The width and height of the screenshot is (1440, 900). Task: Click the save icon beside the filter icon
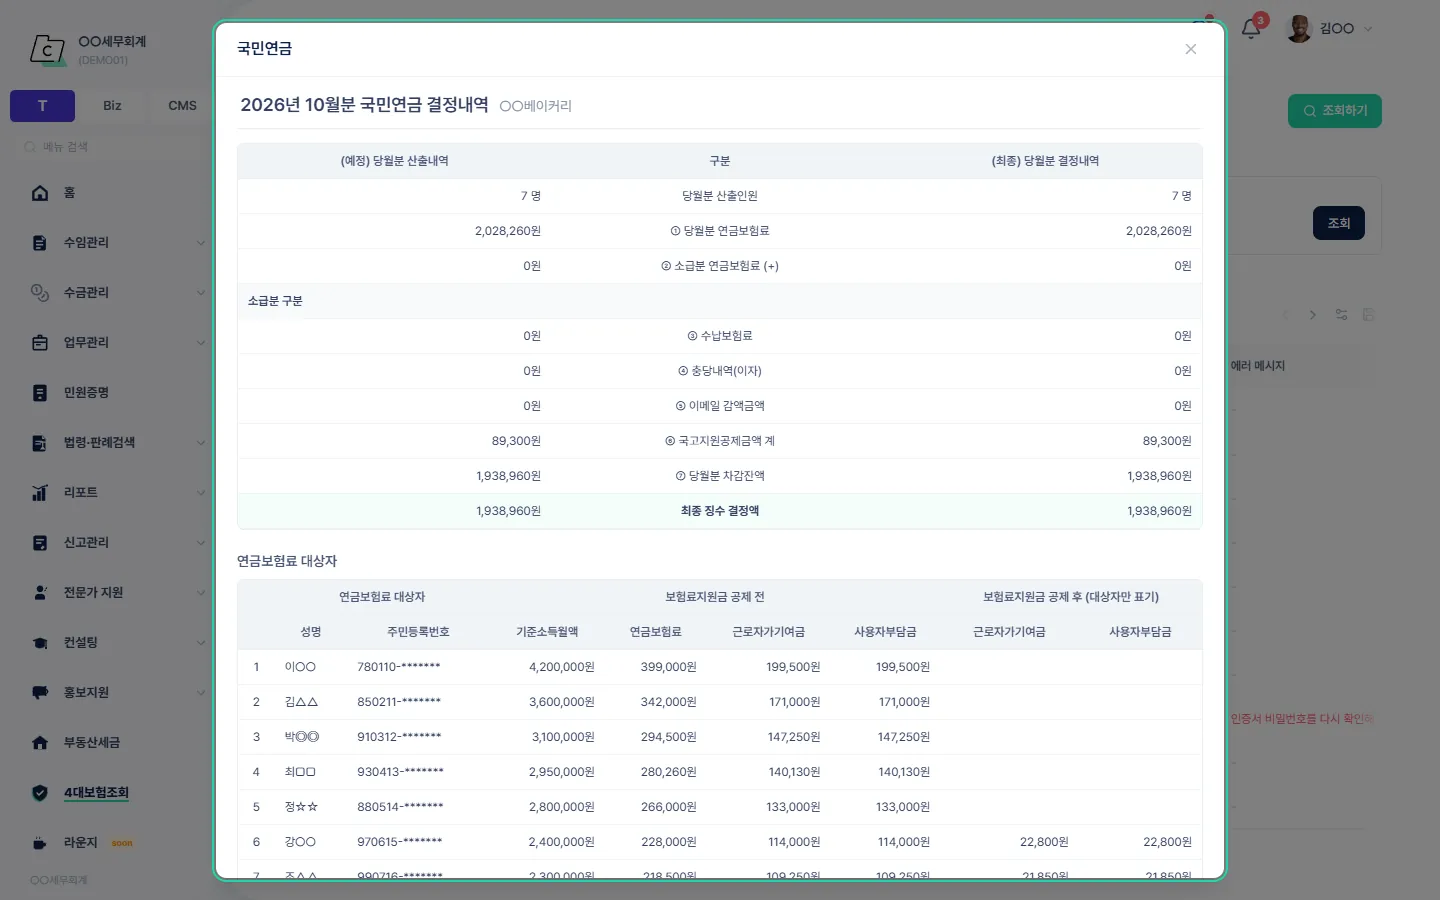1368,315
